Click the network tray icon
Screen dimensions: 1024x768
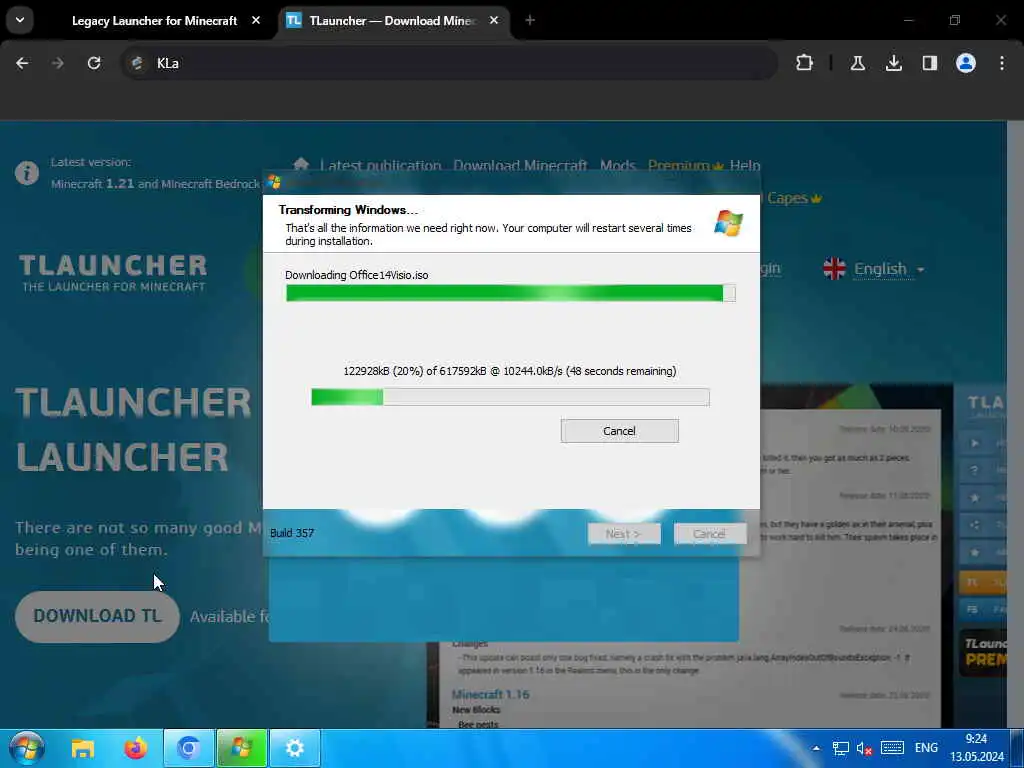coord(840,748)
